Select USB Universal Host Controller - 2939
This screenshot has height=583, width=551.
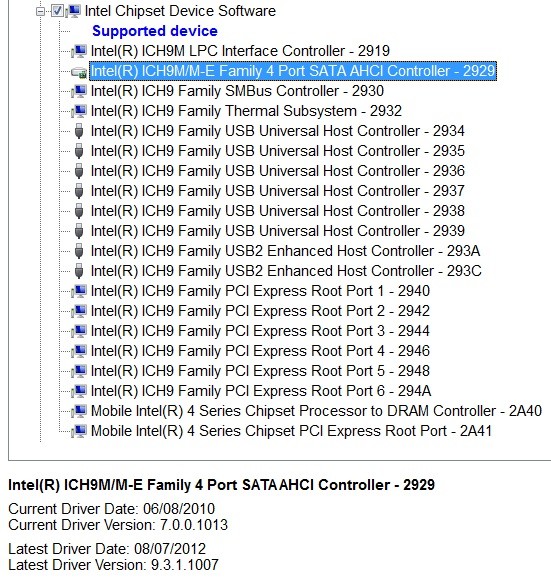(x=278, y=231)
